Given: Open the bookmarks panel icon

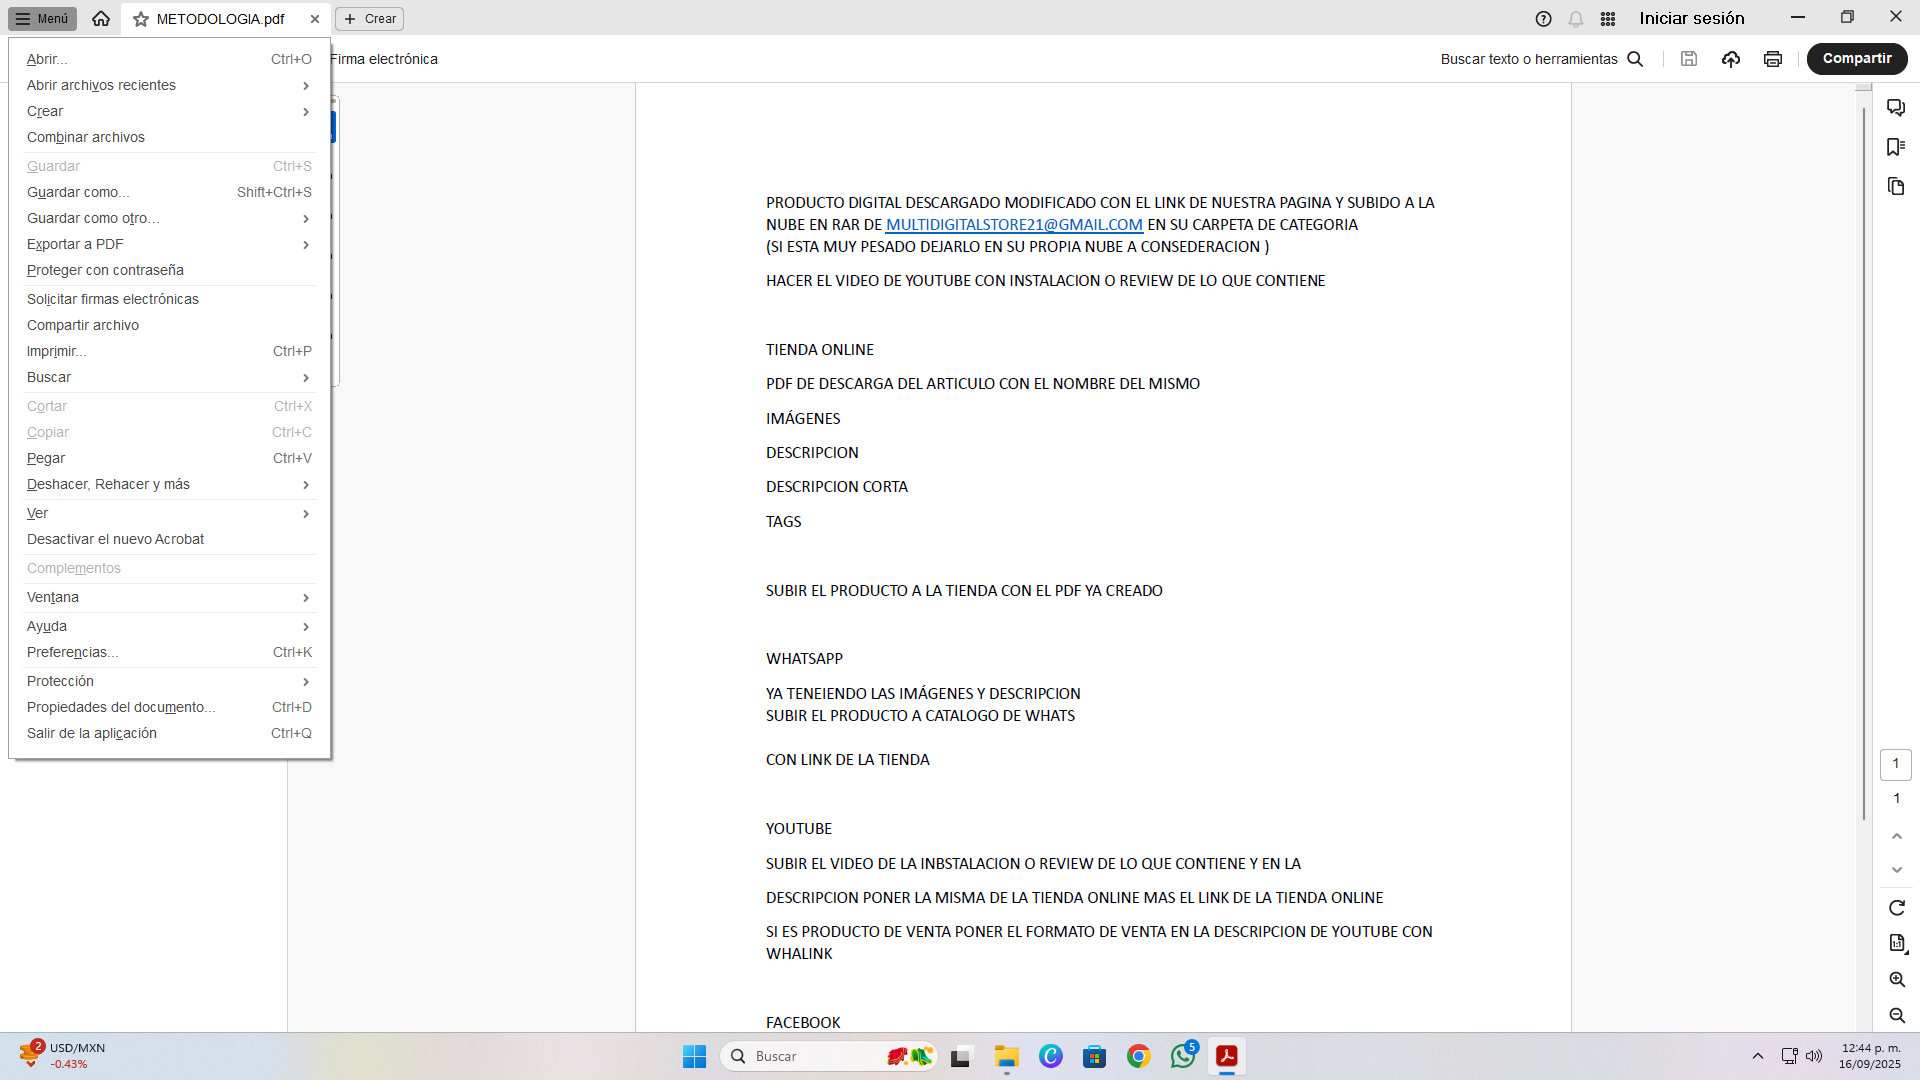Looking at the screenshot, I should coord(1896,147).
